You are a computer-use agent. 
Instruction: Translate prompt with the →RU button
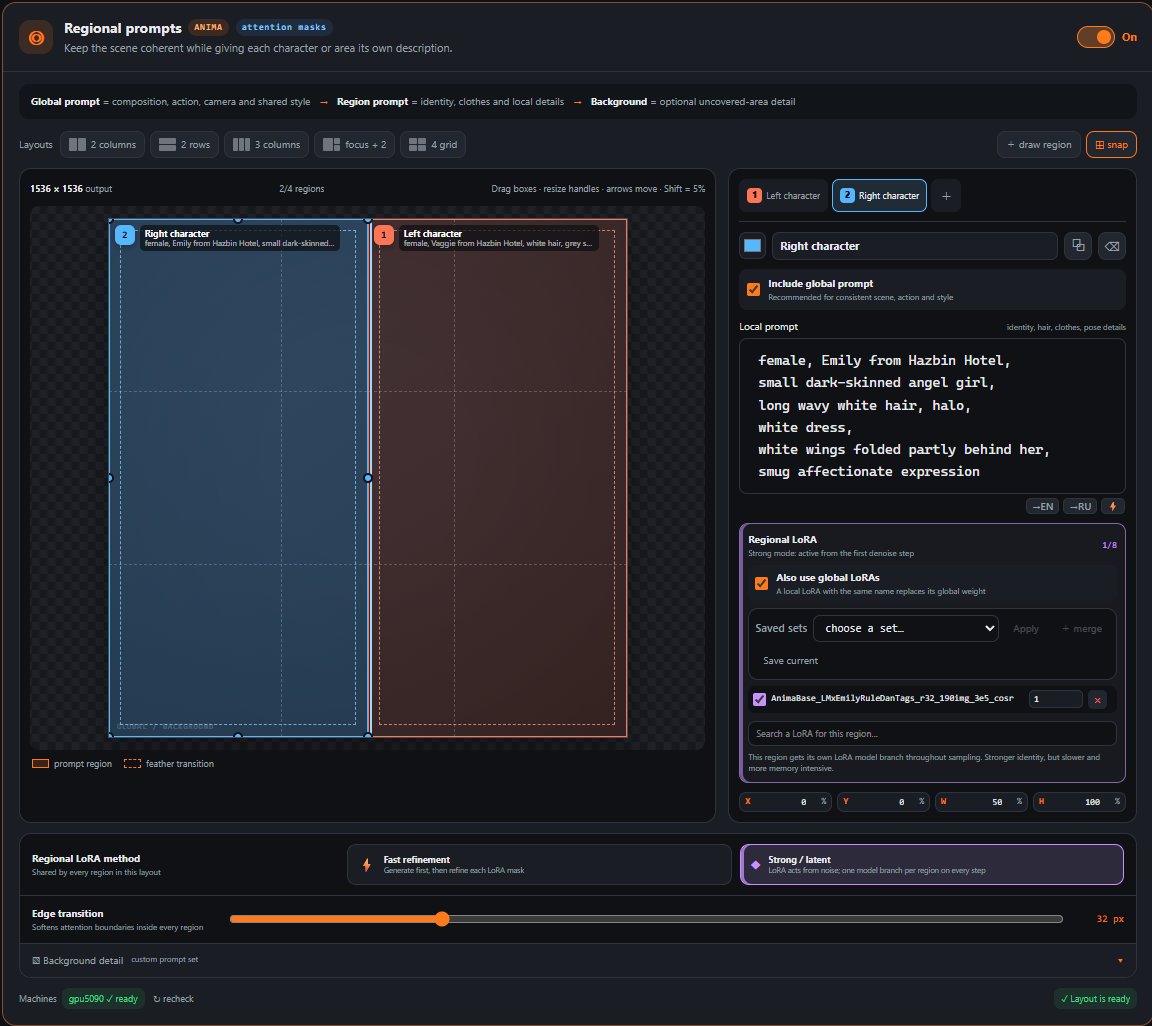(1080, 506)
